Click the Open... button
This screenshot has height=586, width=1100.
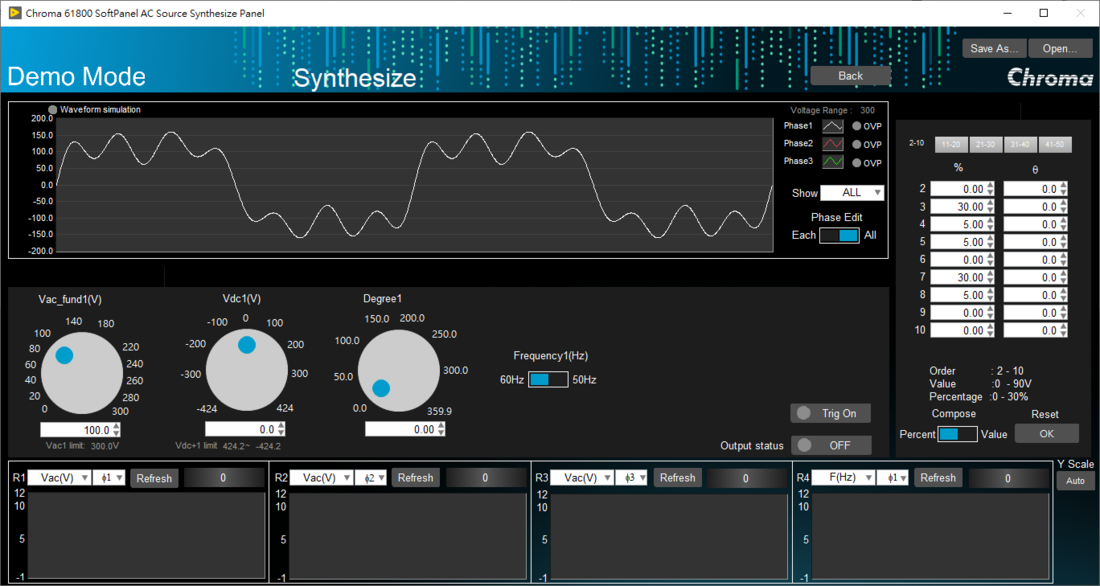[1059, 48]
